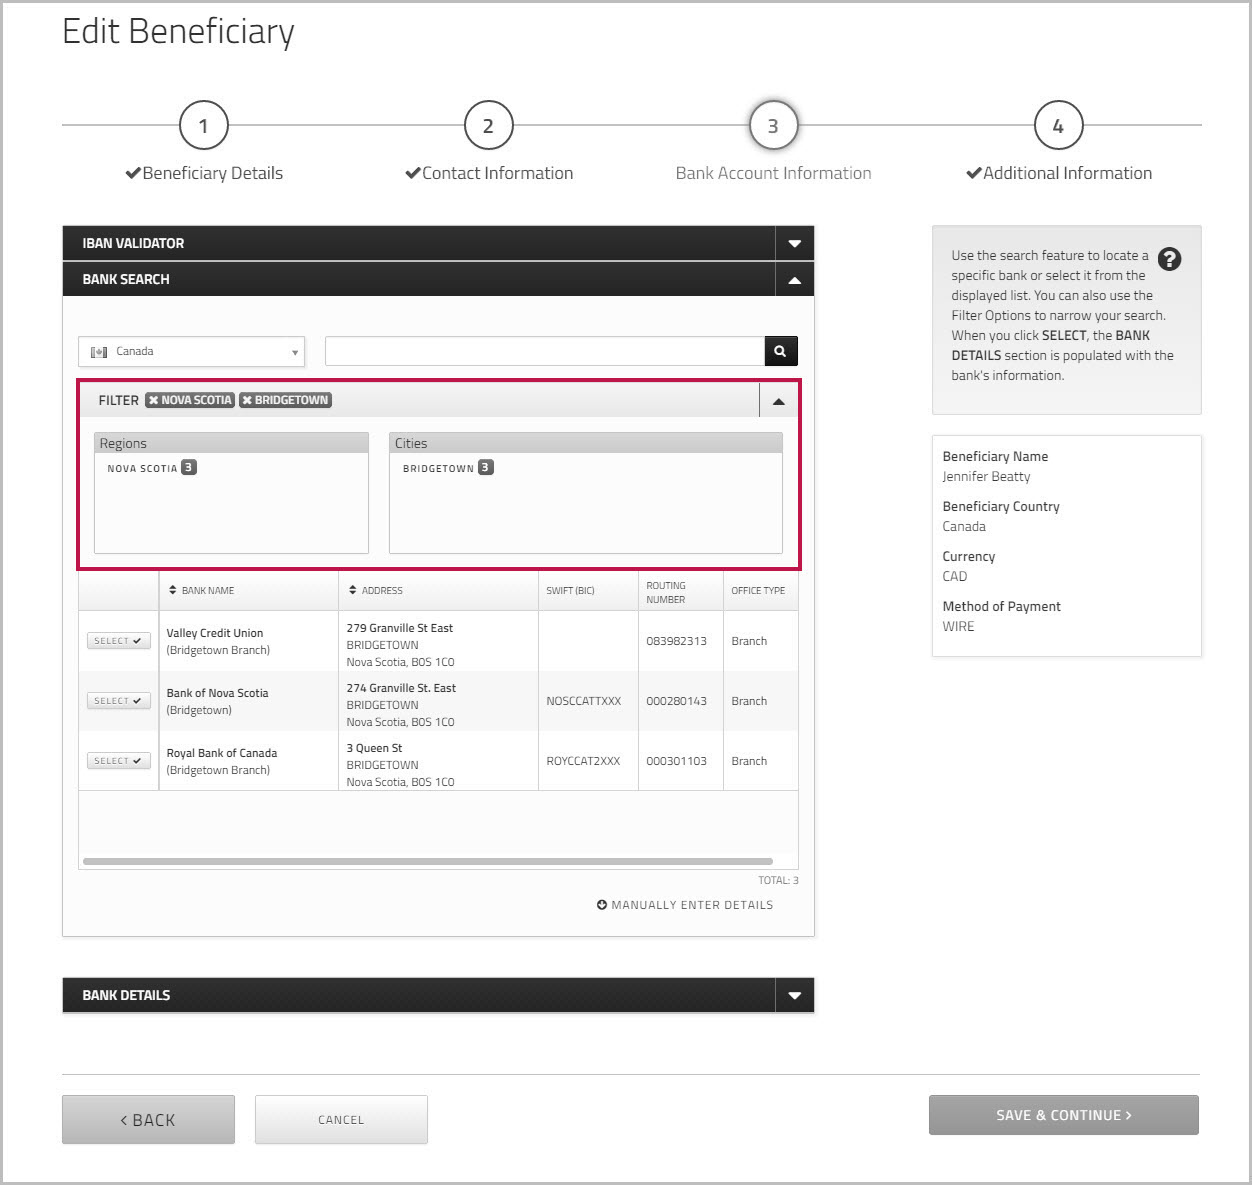This screenshot has width=1252, height=1185.
Task: Open the Canada country dropdown
Action: pos(191,351)
